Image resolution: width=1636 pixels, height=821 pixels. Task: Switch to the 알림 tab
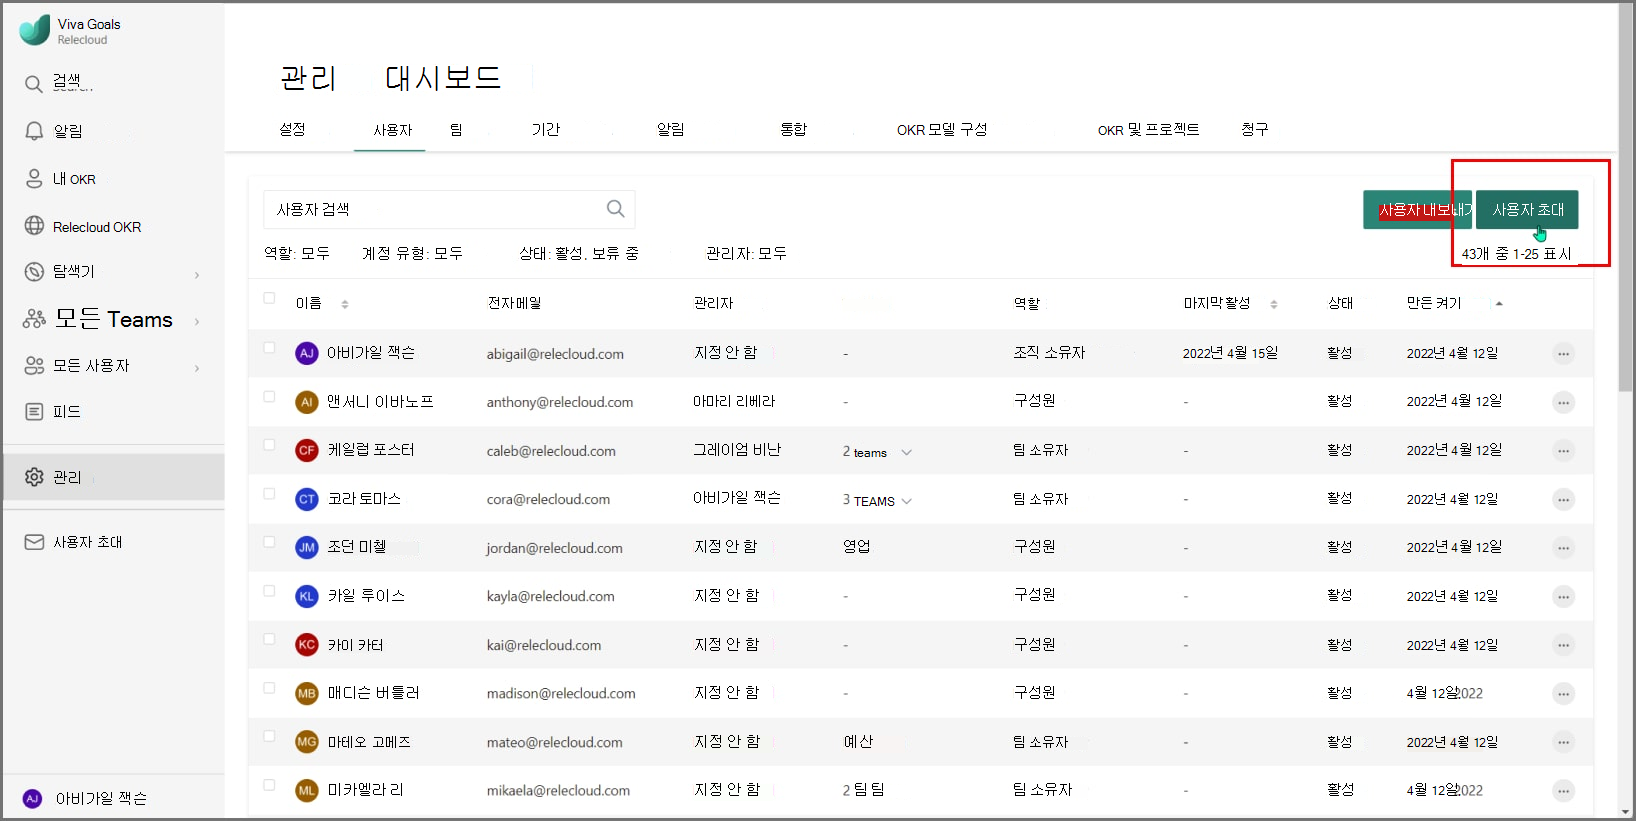click(x=670, y=129)
